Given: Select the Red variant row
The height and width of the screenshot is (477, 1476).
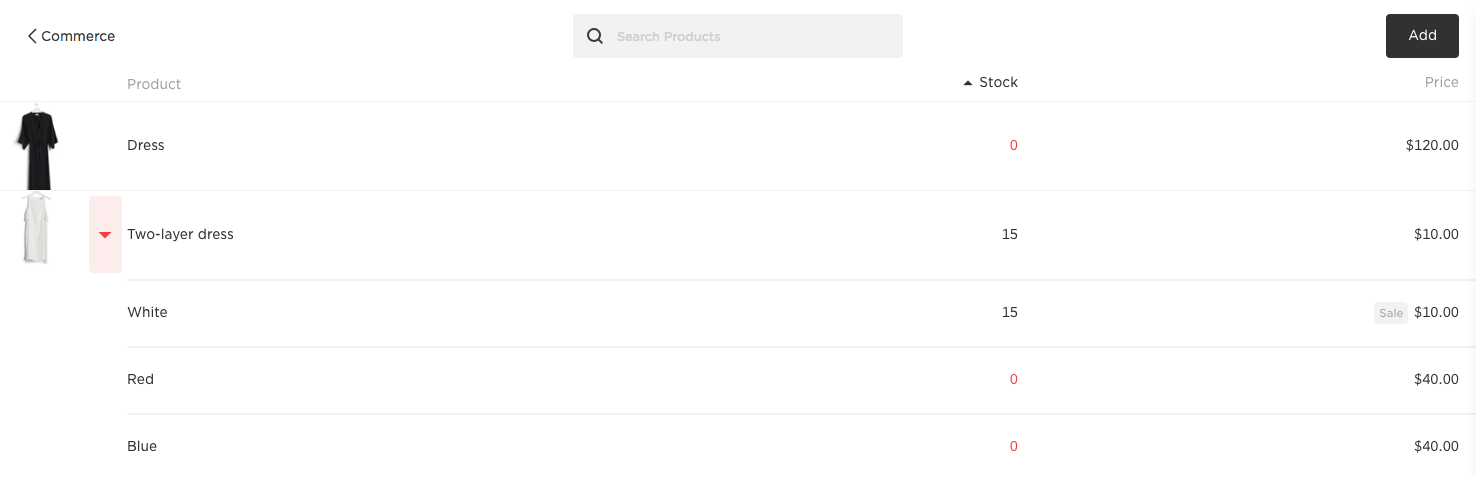Looking at the screenshot, I should [141, 379].
